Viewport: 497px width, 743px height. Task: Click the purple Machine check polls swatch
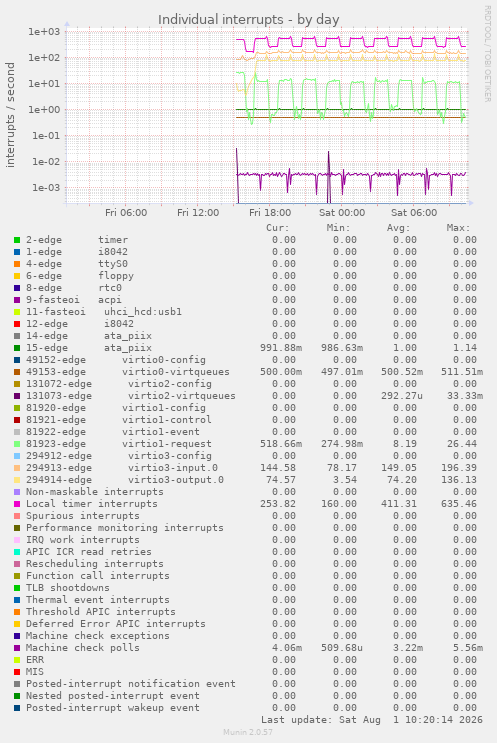[17, 648]
